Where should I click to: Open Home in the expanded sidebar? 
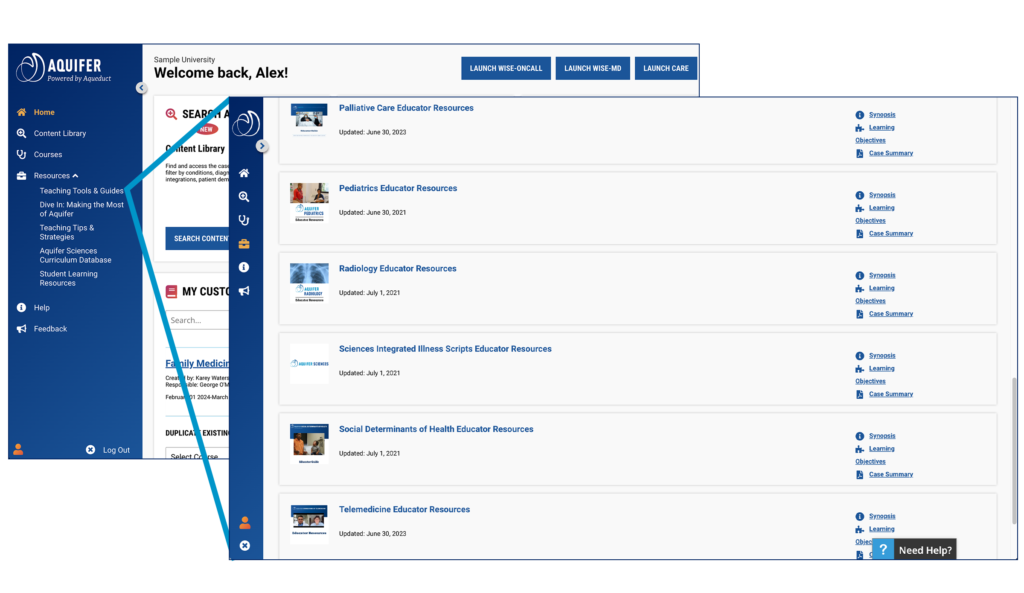[x=44, y=112]
